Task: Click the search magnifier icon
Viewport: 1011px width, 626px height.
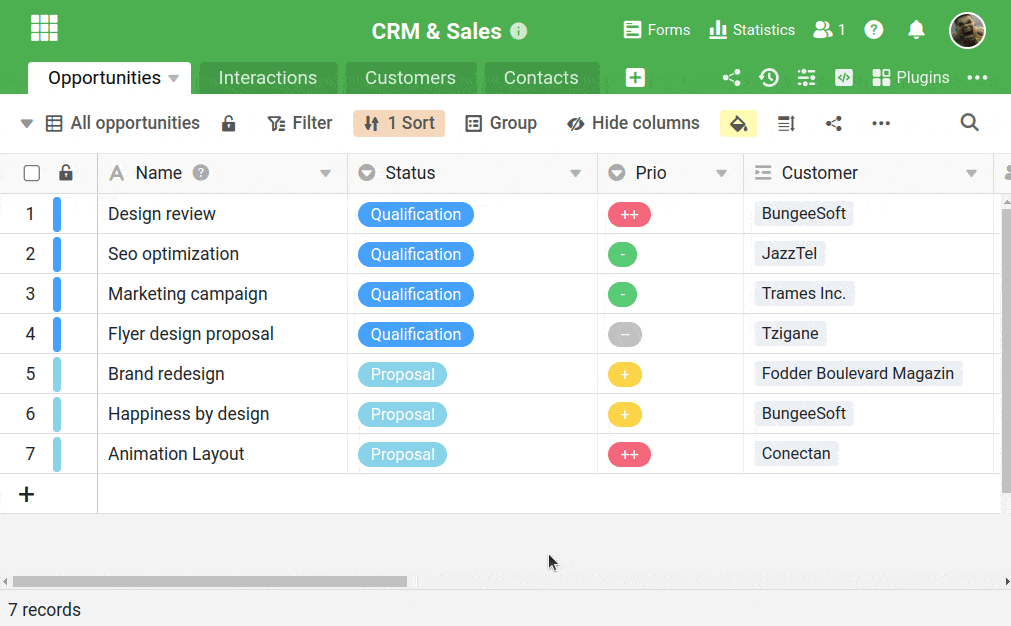Action: click(x=969, y=122)
